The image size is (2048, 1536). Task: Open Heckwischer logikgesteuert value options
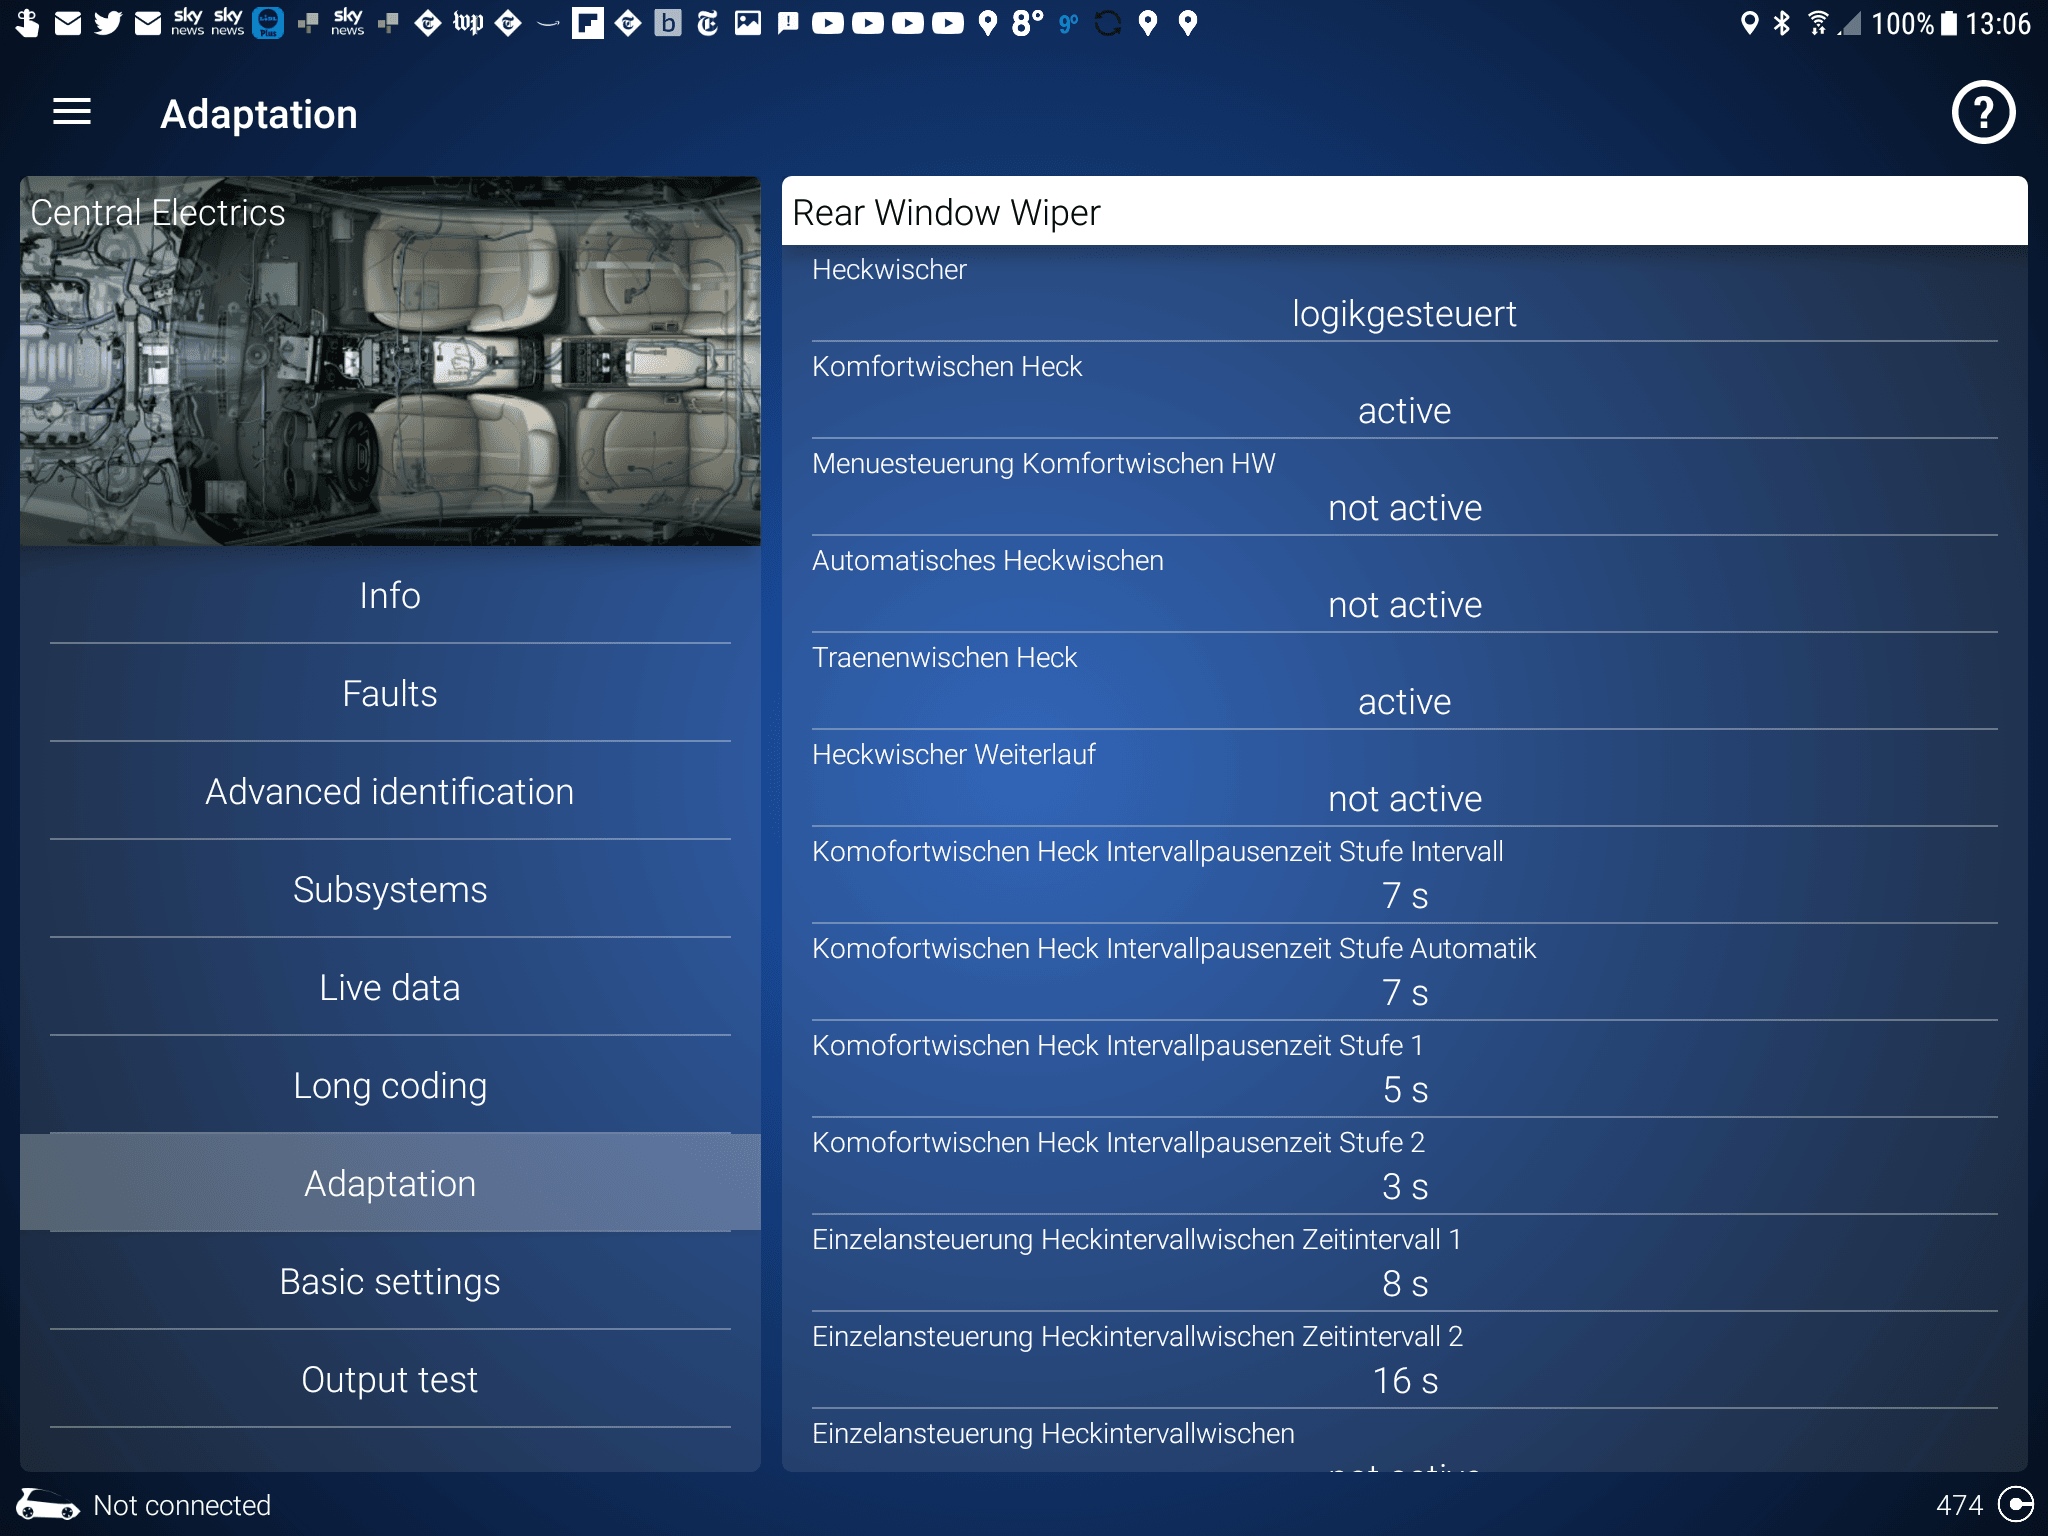1403,314
